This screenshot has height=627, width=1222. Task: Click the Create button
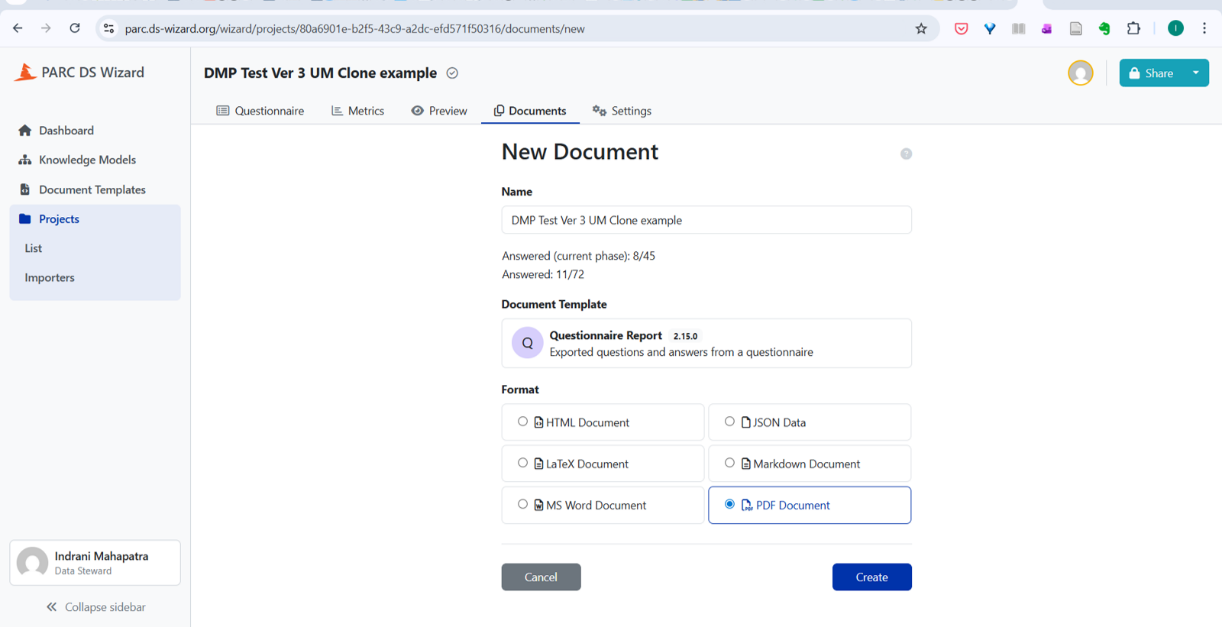pos(871,577)
